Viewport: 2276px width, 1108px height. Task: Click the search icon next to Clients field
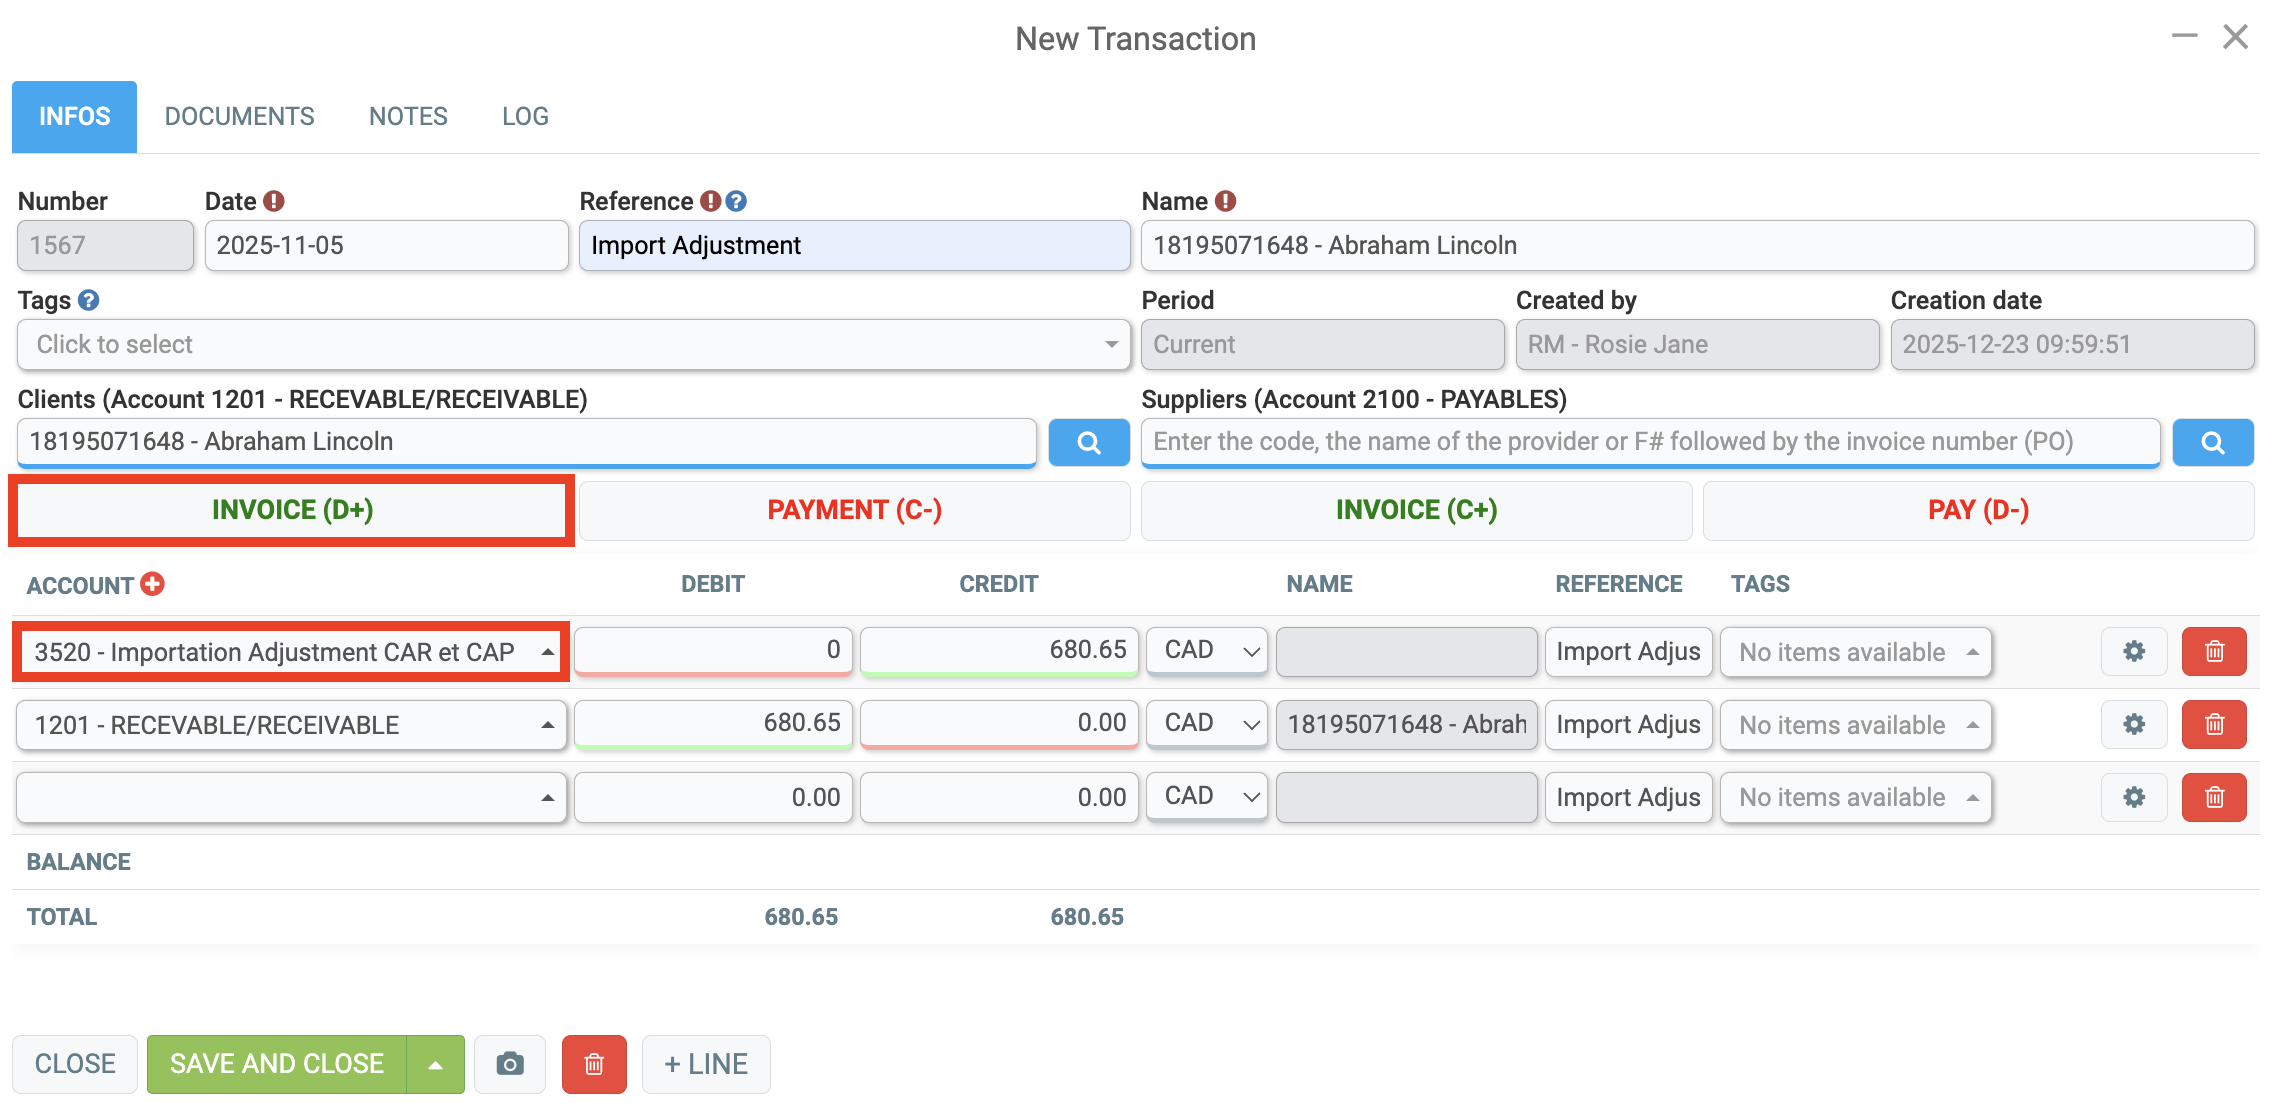coord(1089,442)
